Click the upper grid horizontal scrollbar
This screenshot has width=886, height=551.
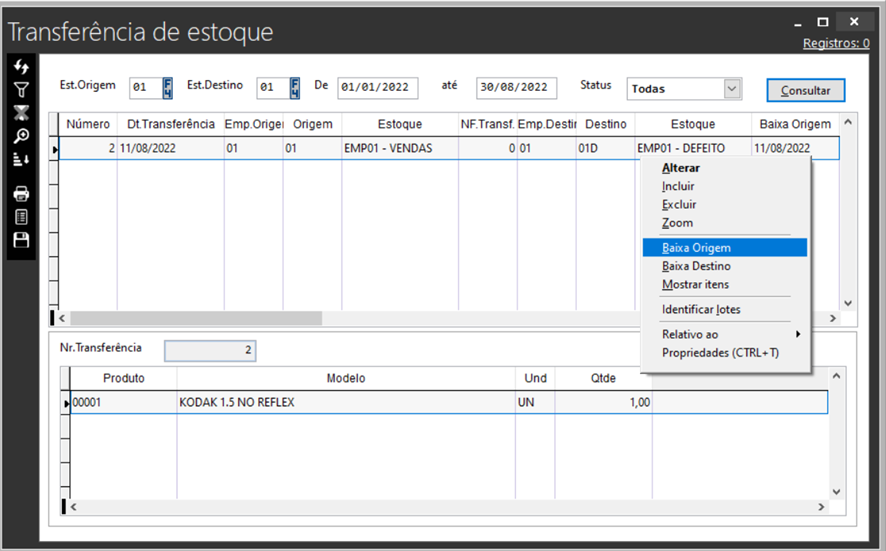(190, 318)
